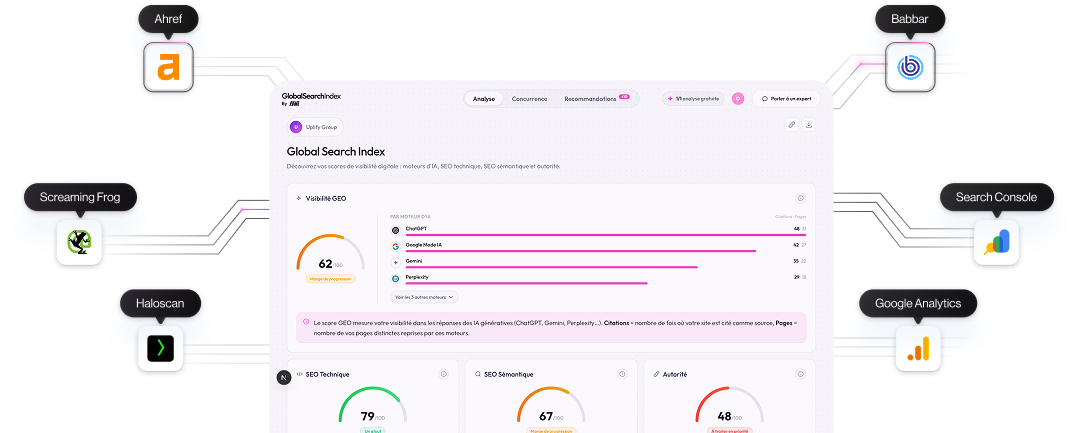Open Visibilité GEO info icon

[801, 198]
